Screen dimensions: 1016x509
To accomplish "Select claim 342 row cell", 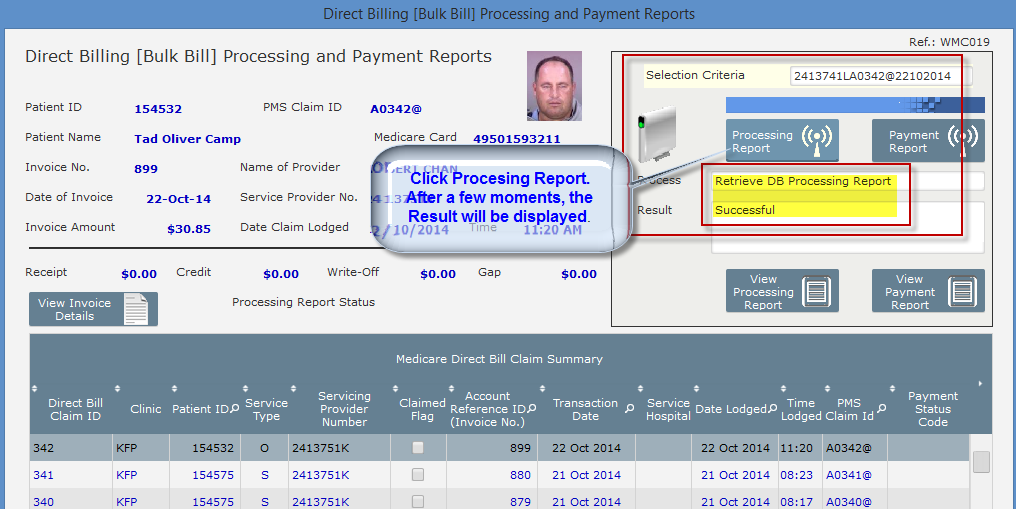I will pos(43,447).
